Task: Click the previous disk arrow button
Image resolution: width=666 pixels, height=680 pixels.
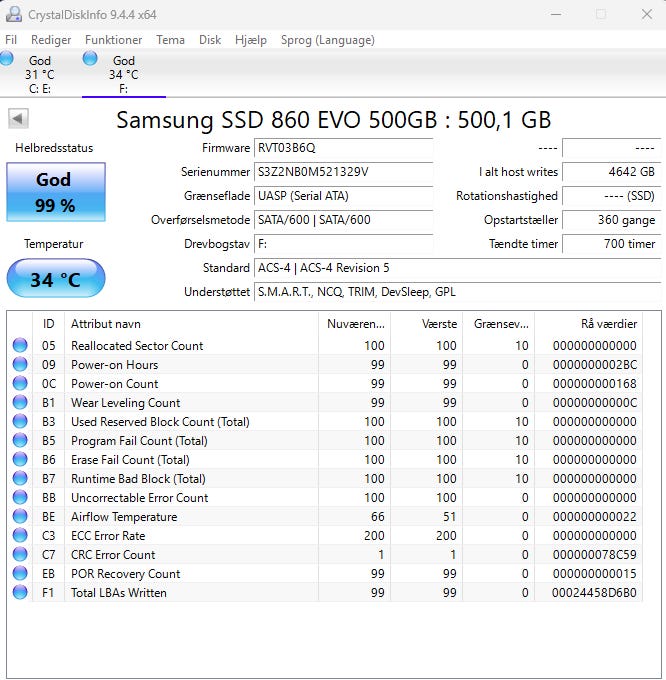Action: coord(18,118)
